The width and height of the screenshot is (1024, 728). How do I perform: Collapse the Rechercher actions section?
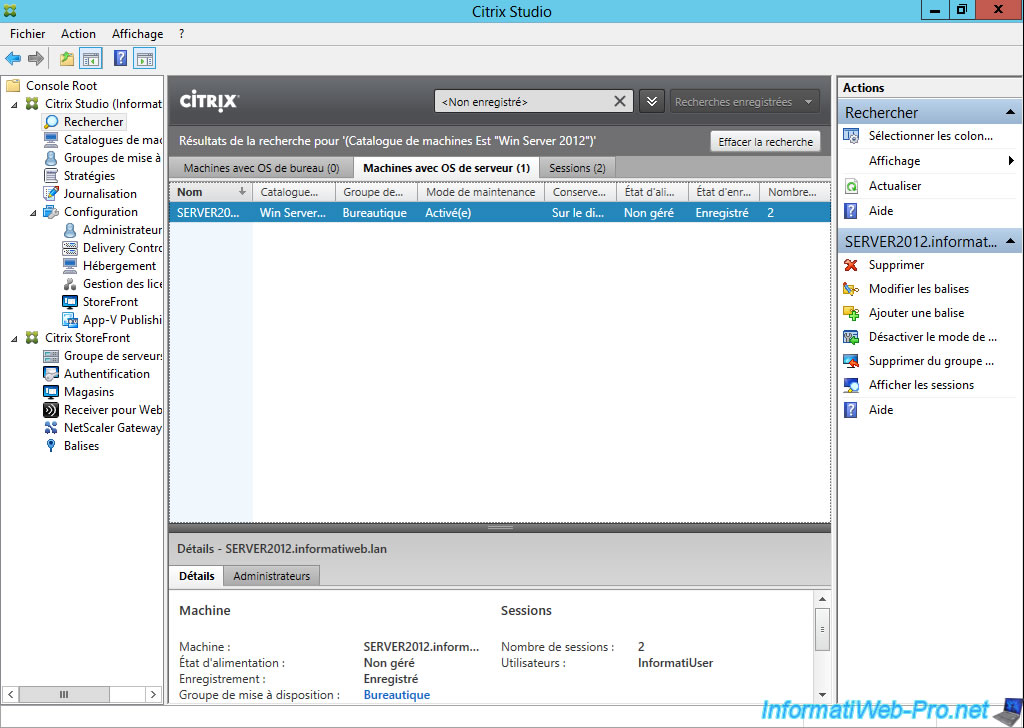tap(1010, 113)
